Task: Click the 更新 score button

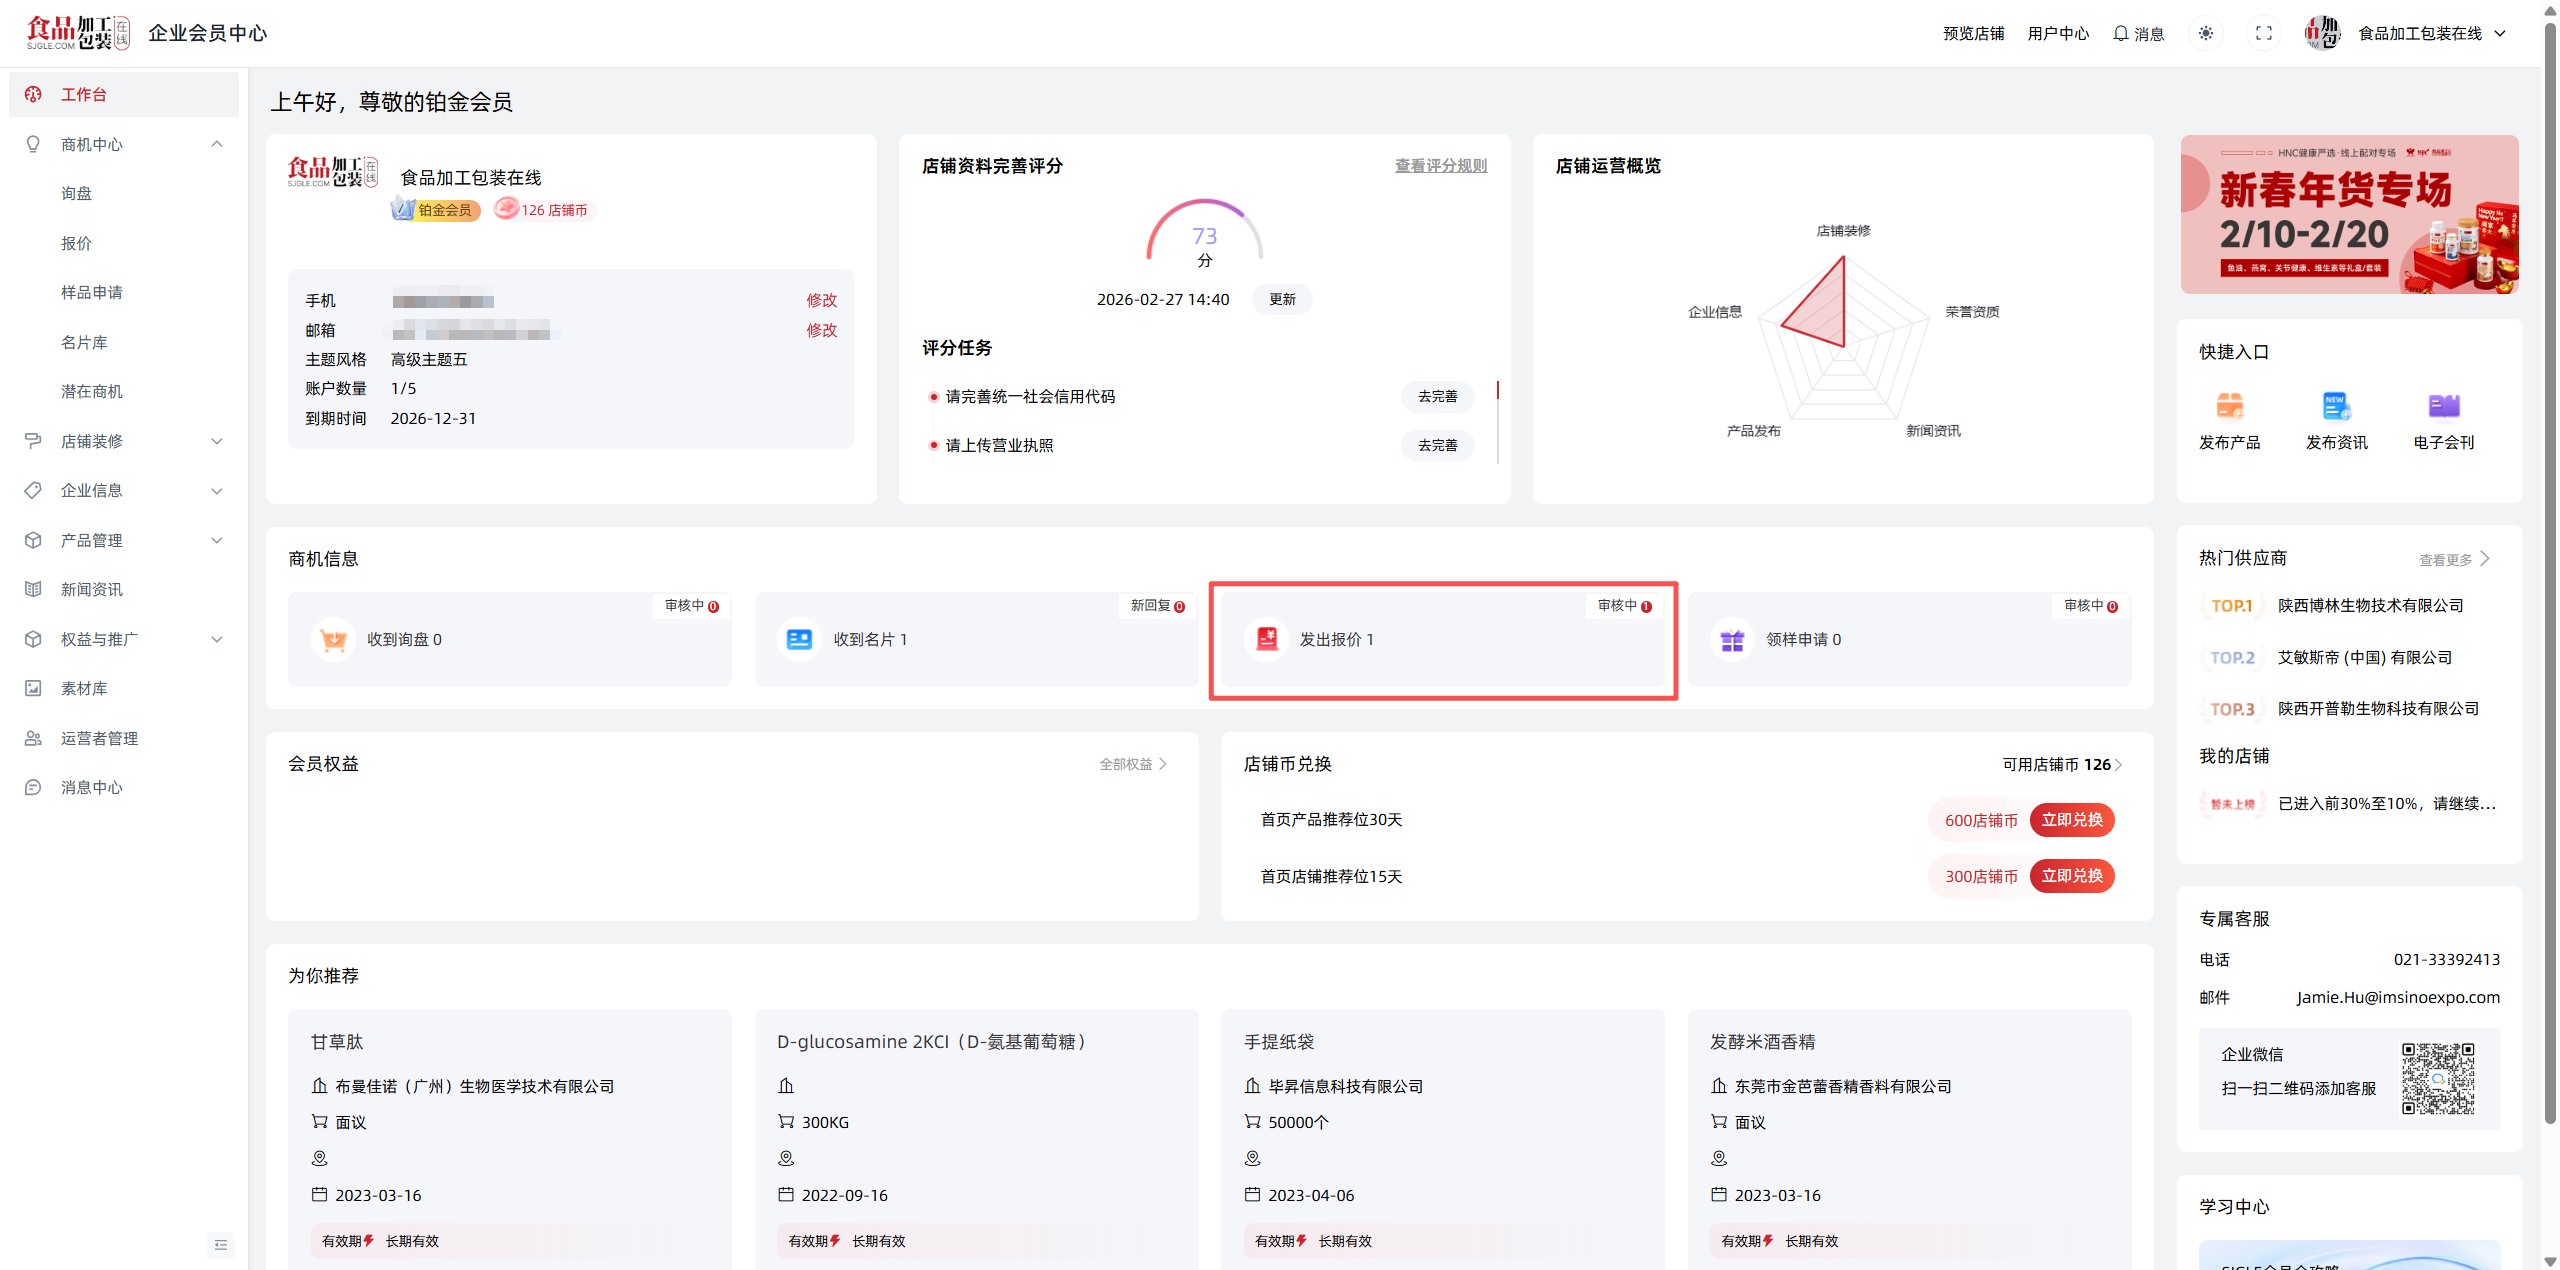Action: click(1281, 299)
